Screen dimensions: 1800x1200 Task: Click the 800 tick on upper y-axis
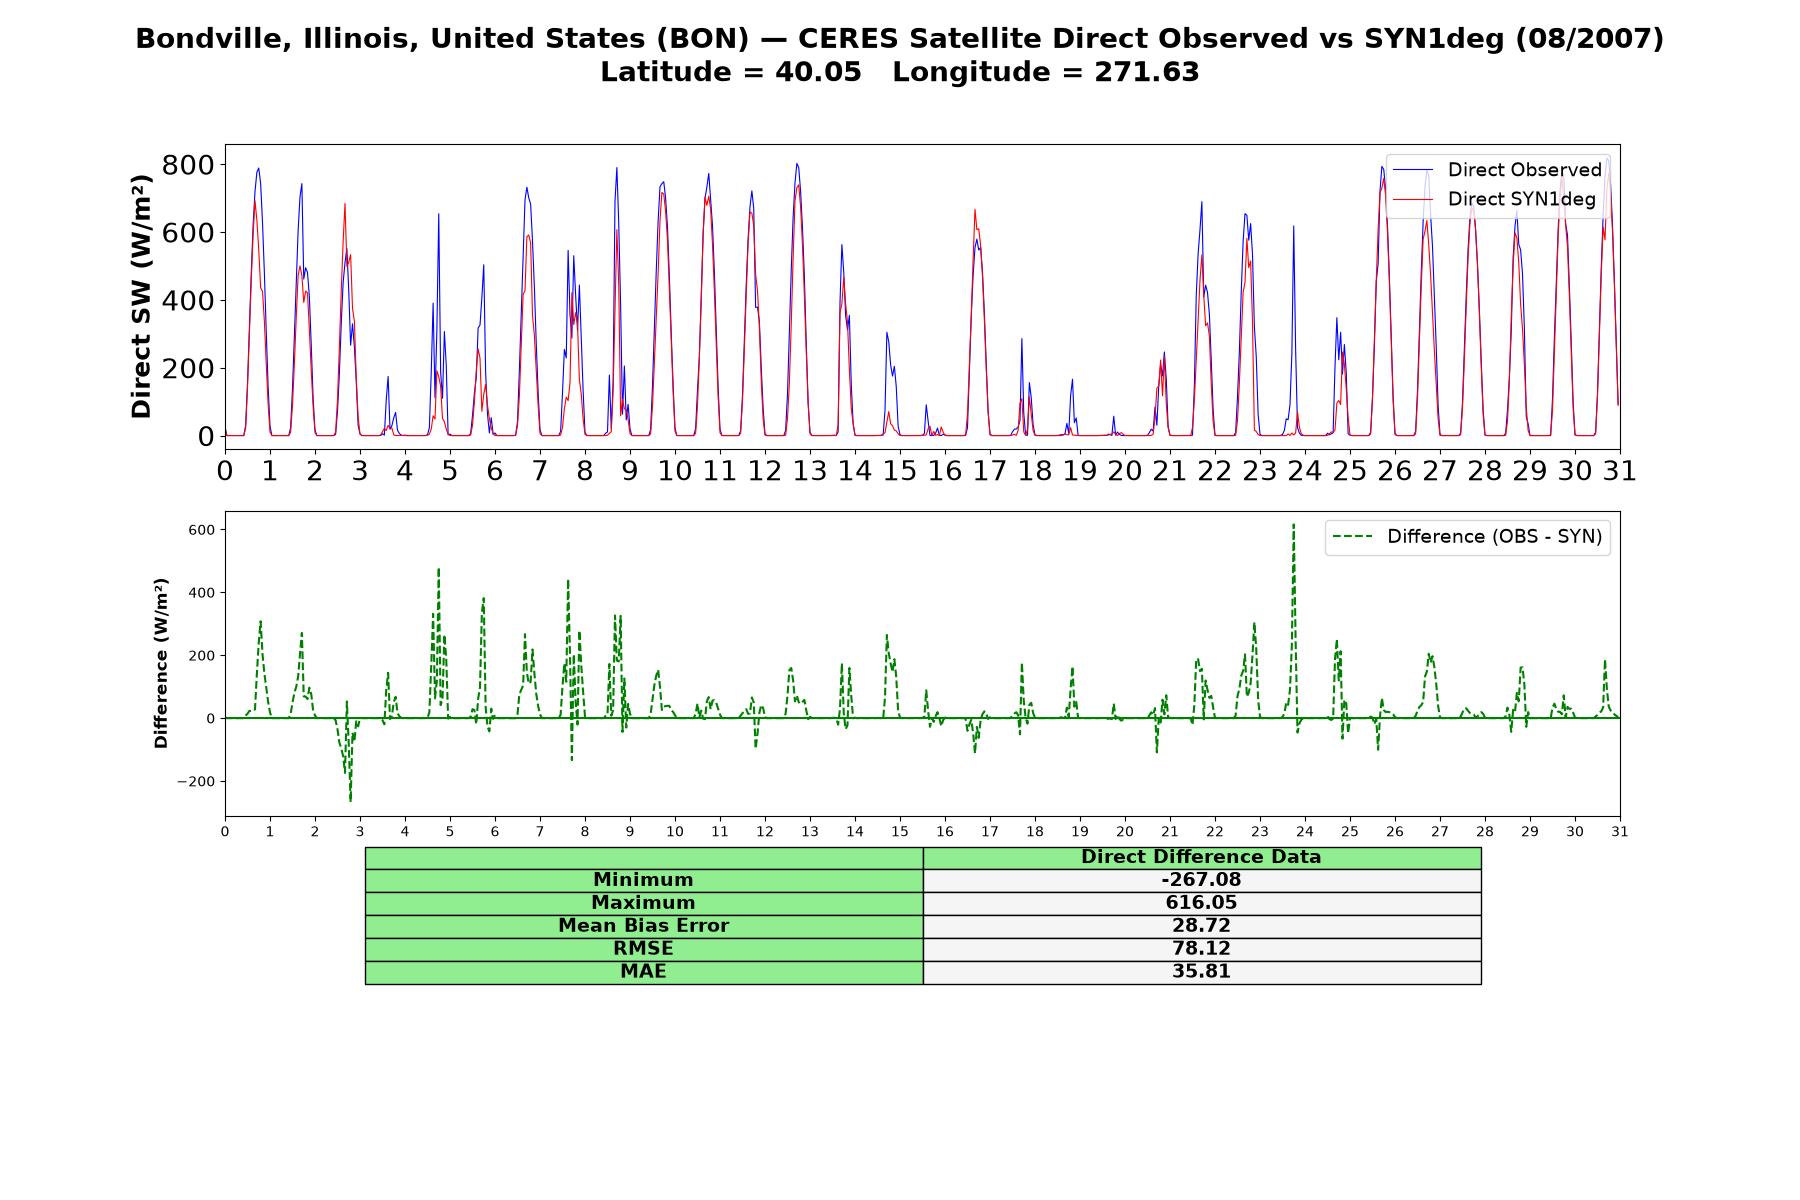tap(188, 165)
